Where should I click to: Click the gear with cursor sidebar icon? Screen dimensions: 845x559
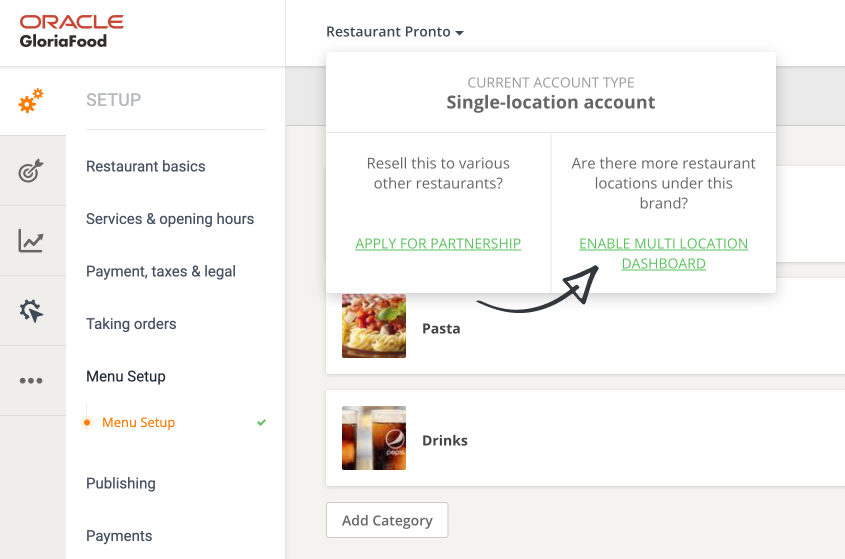31,310
